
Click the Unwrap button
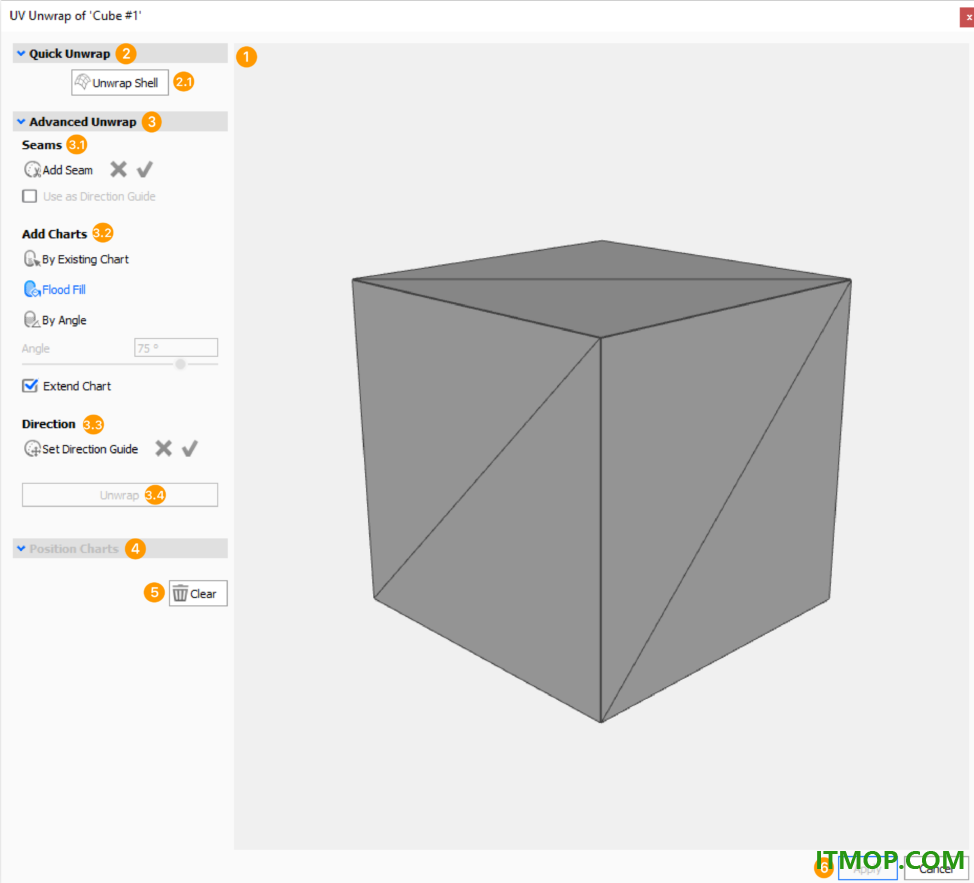click(120, 495)
